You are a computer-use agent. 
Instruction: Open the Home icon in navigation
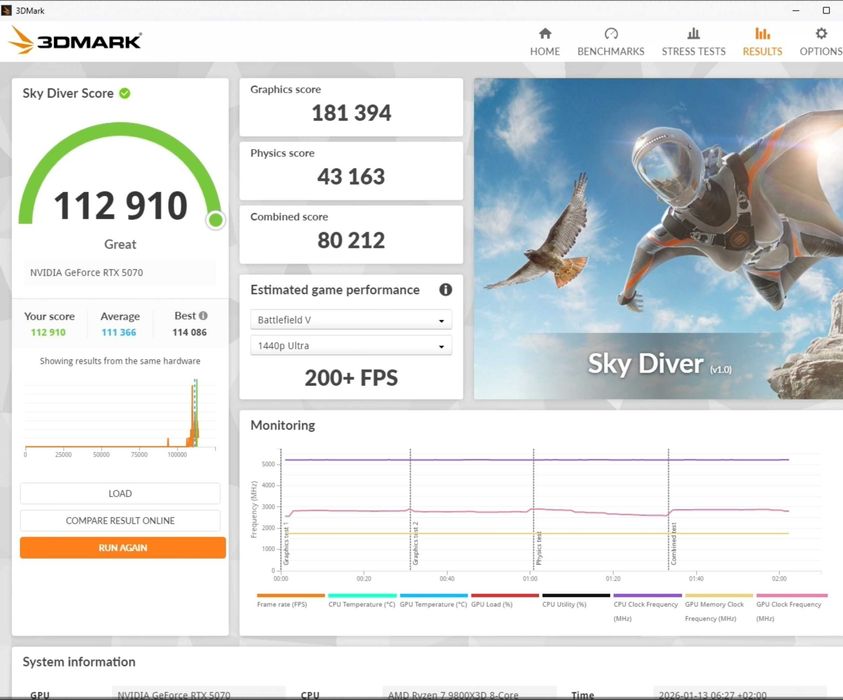click(x=545, y=33)
